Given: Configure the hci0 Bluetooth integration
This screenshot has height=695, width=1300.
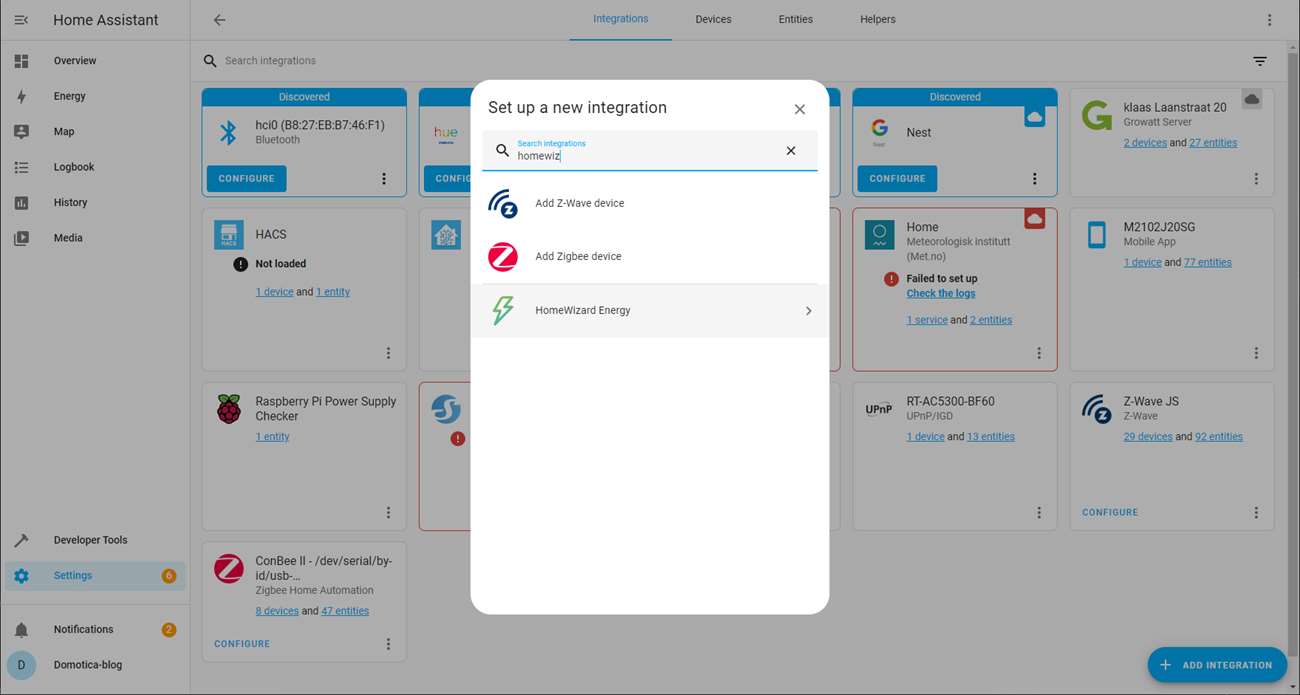Looking at the screenshot, I should [x=247, y=179].
